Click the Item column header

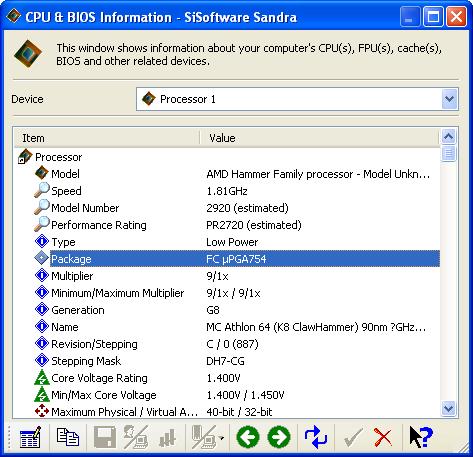(x=107, y=138)
